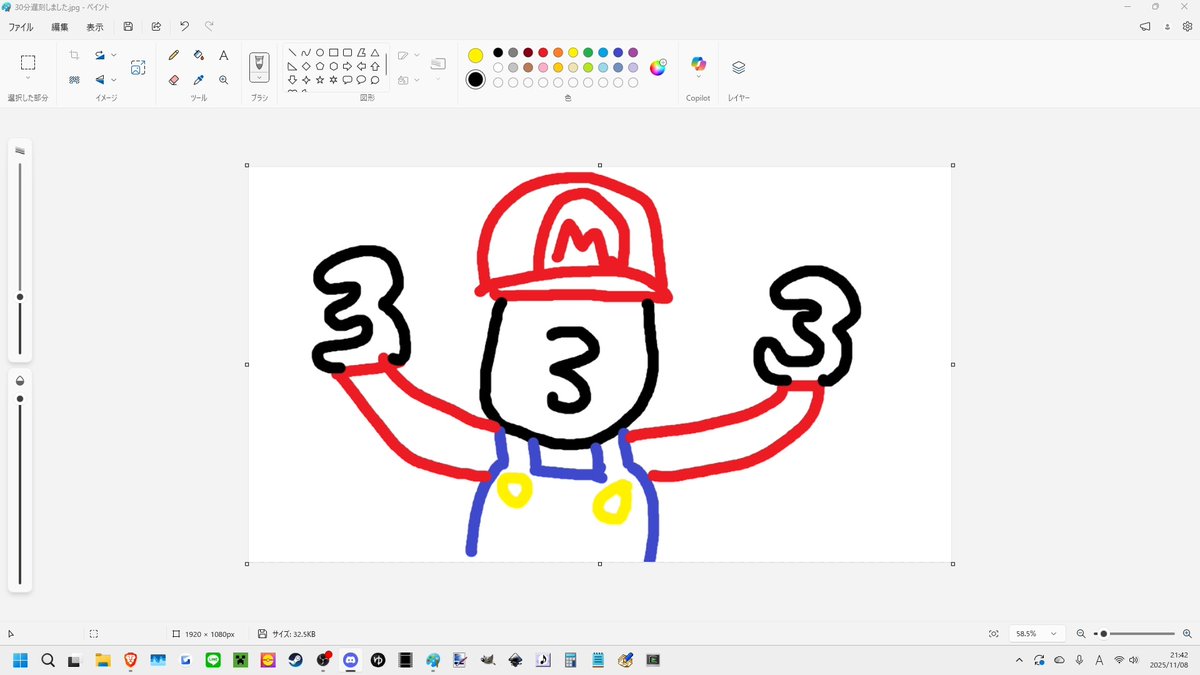
Task: Pick the green color swatch in top row
Action: [588, 53]
